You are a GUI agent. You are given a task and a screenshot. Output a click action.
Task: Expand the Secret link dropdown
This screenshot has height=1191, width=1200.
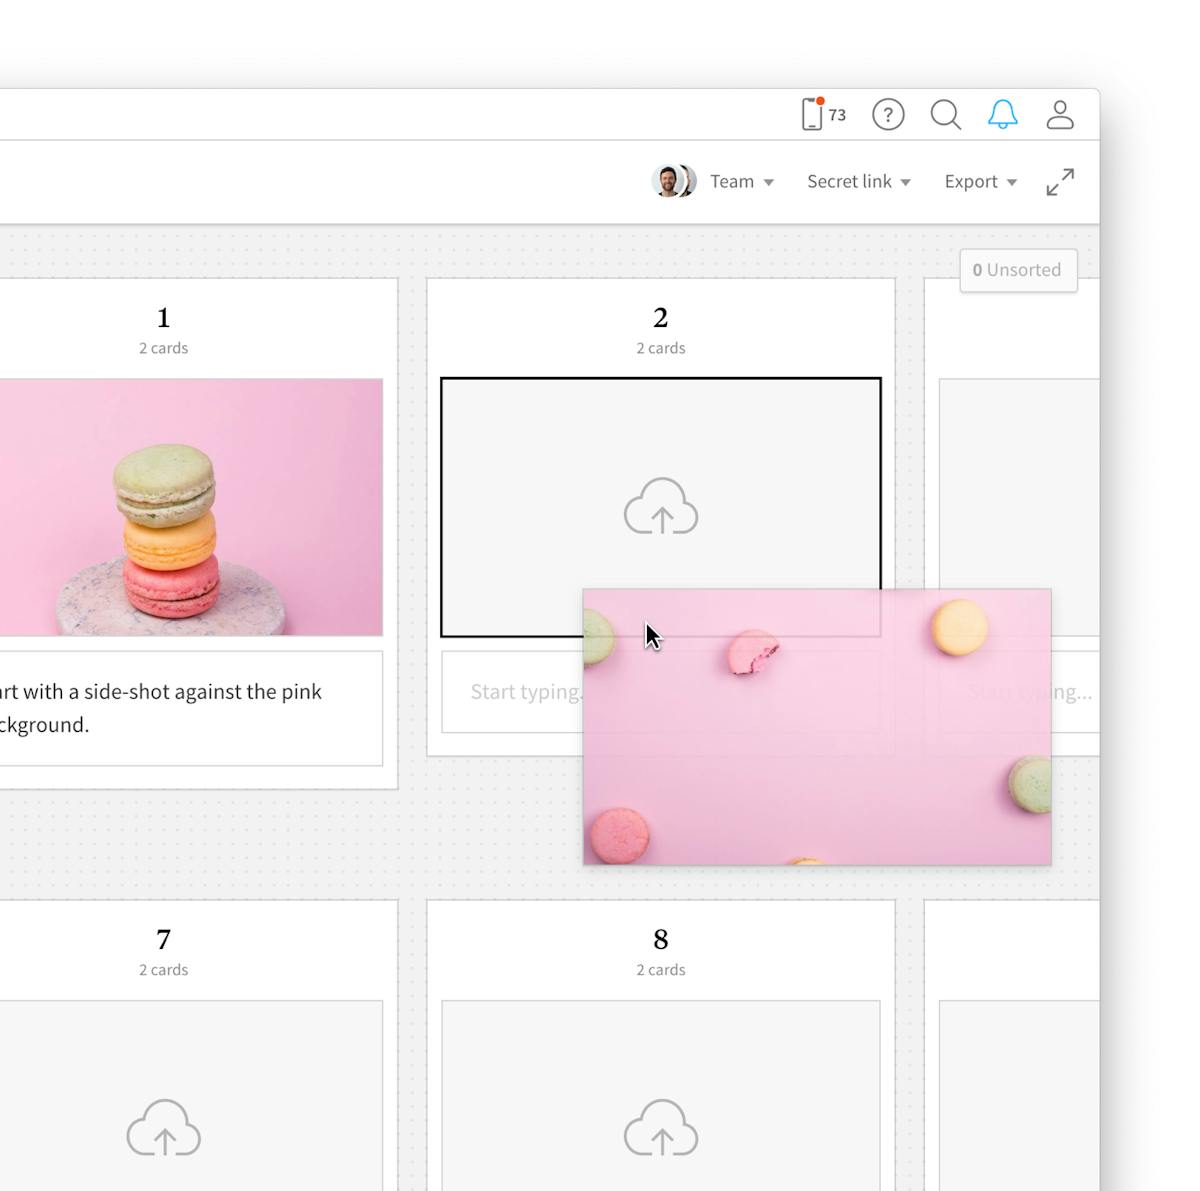(857, 181)
